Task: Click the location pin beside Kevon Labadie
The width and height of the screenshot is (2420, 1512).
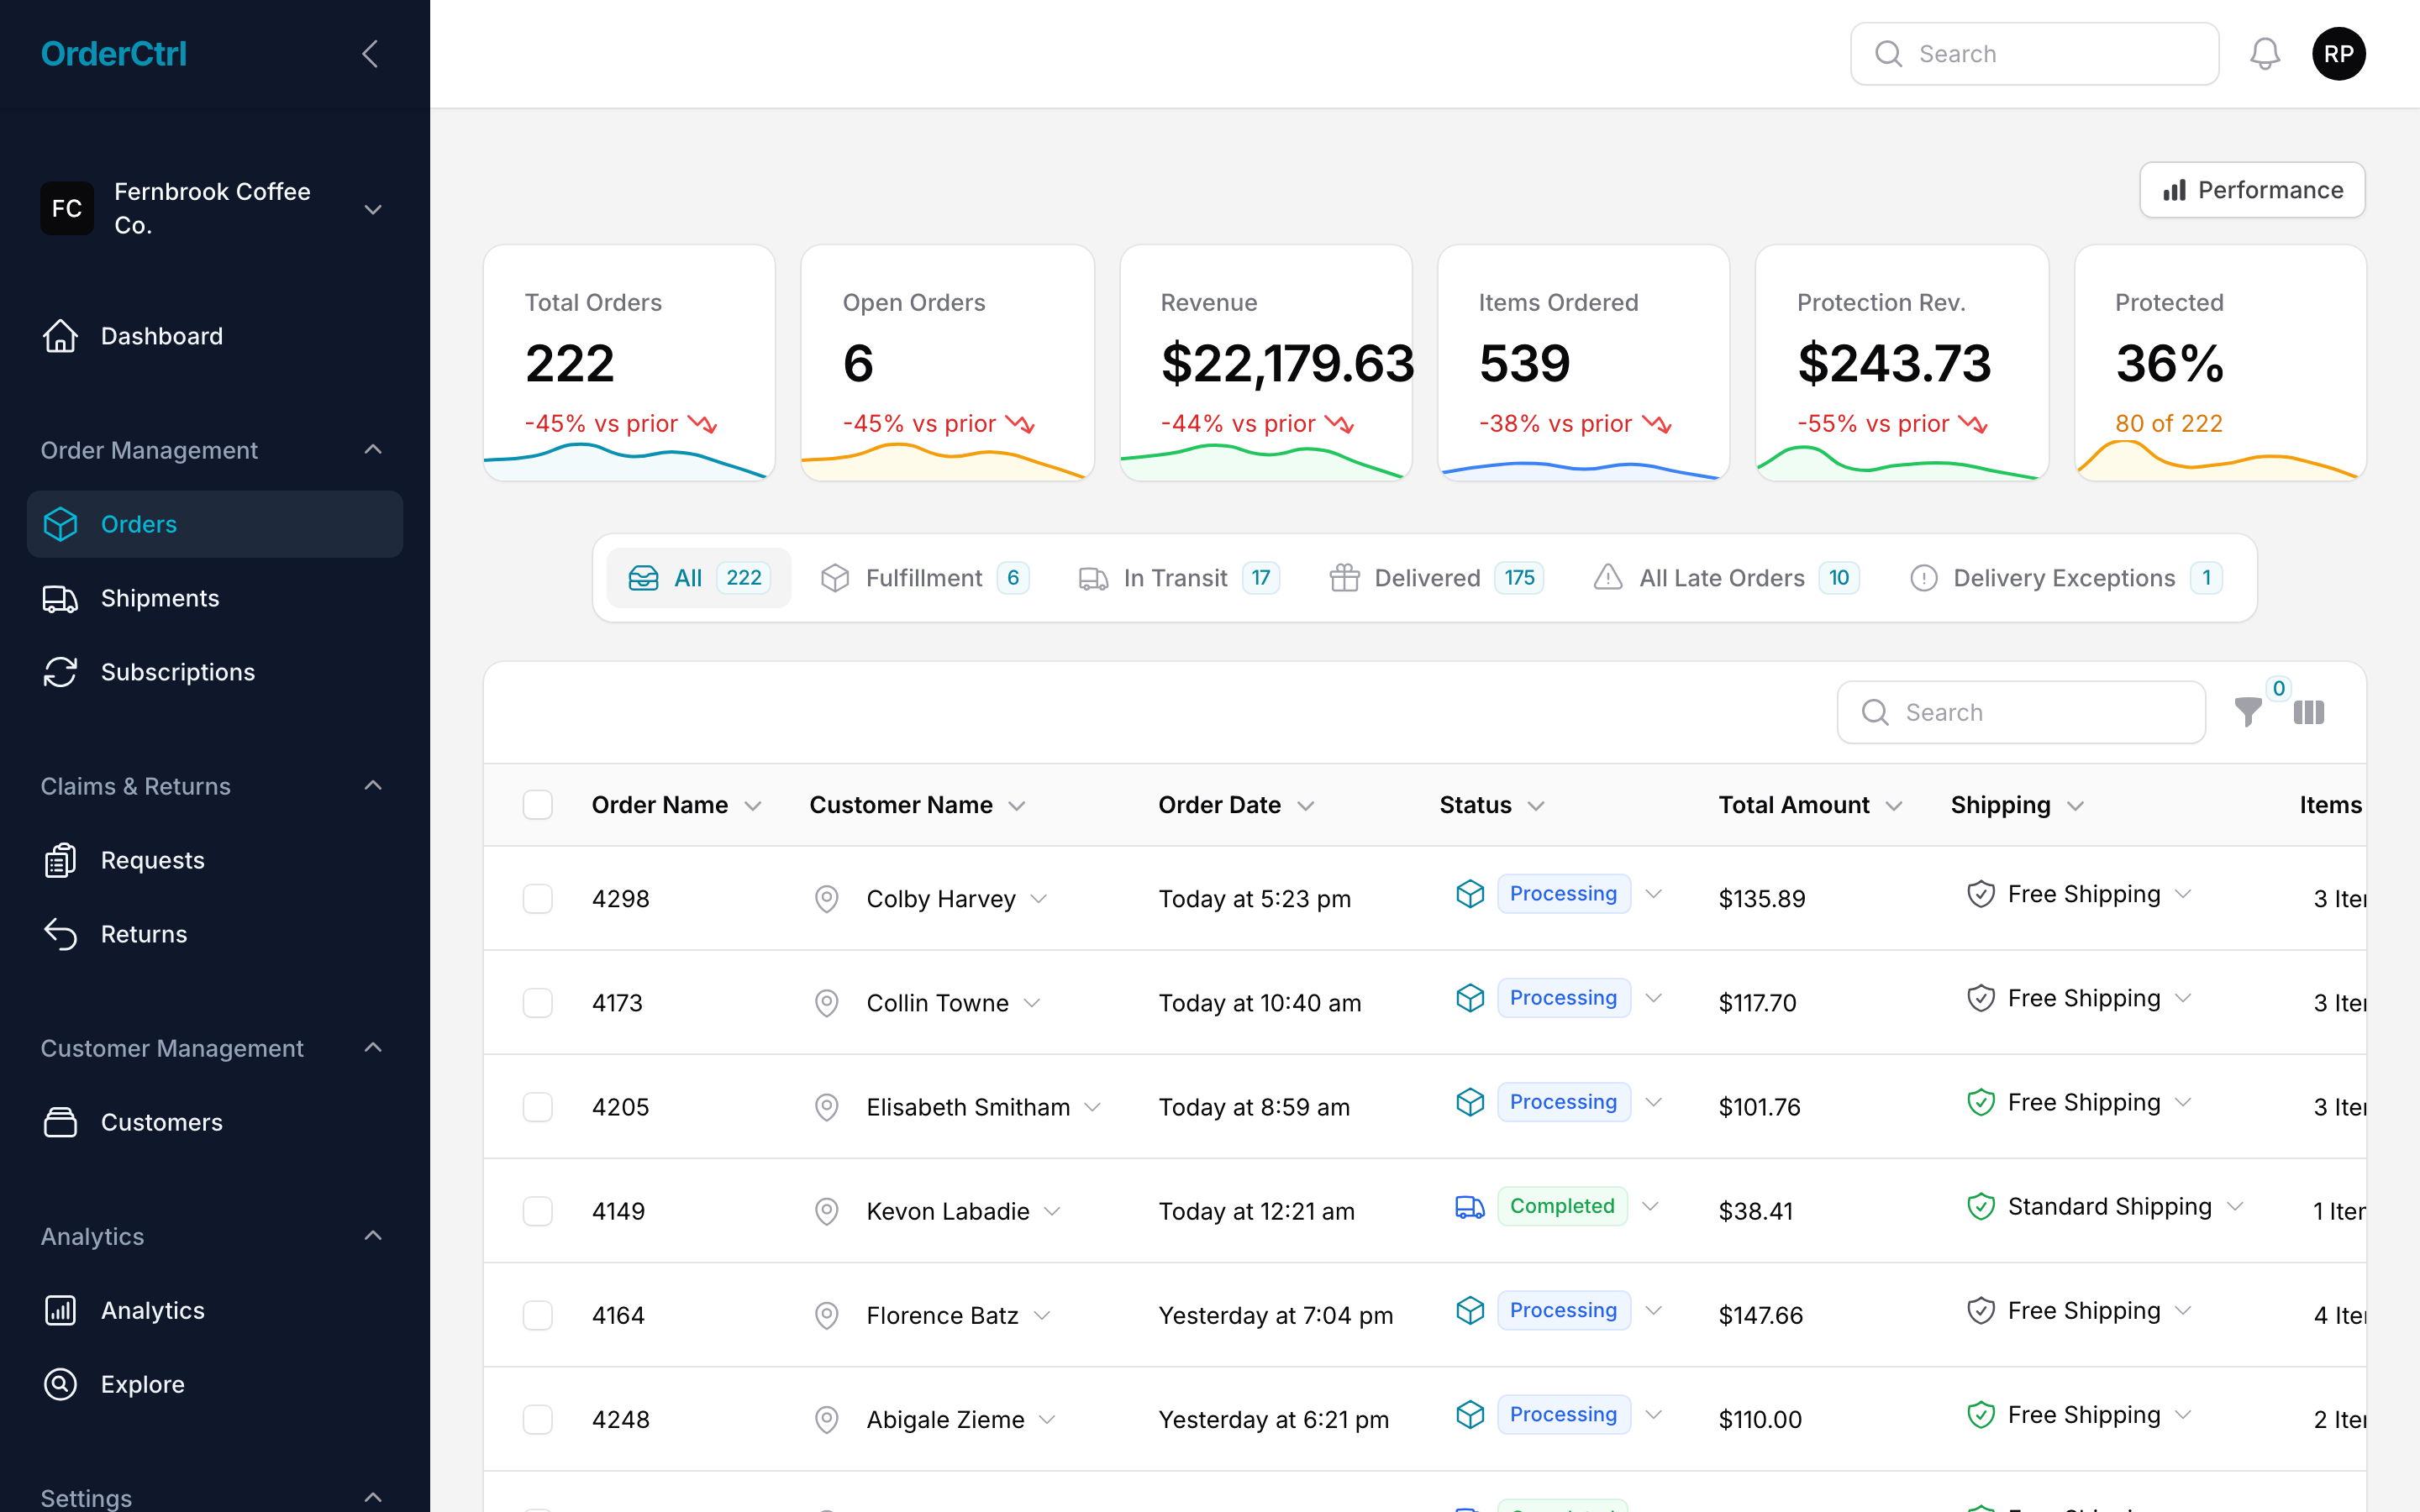Action: (826, 1211)
